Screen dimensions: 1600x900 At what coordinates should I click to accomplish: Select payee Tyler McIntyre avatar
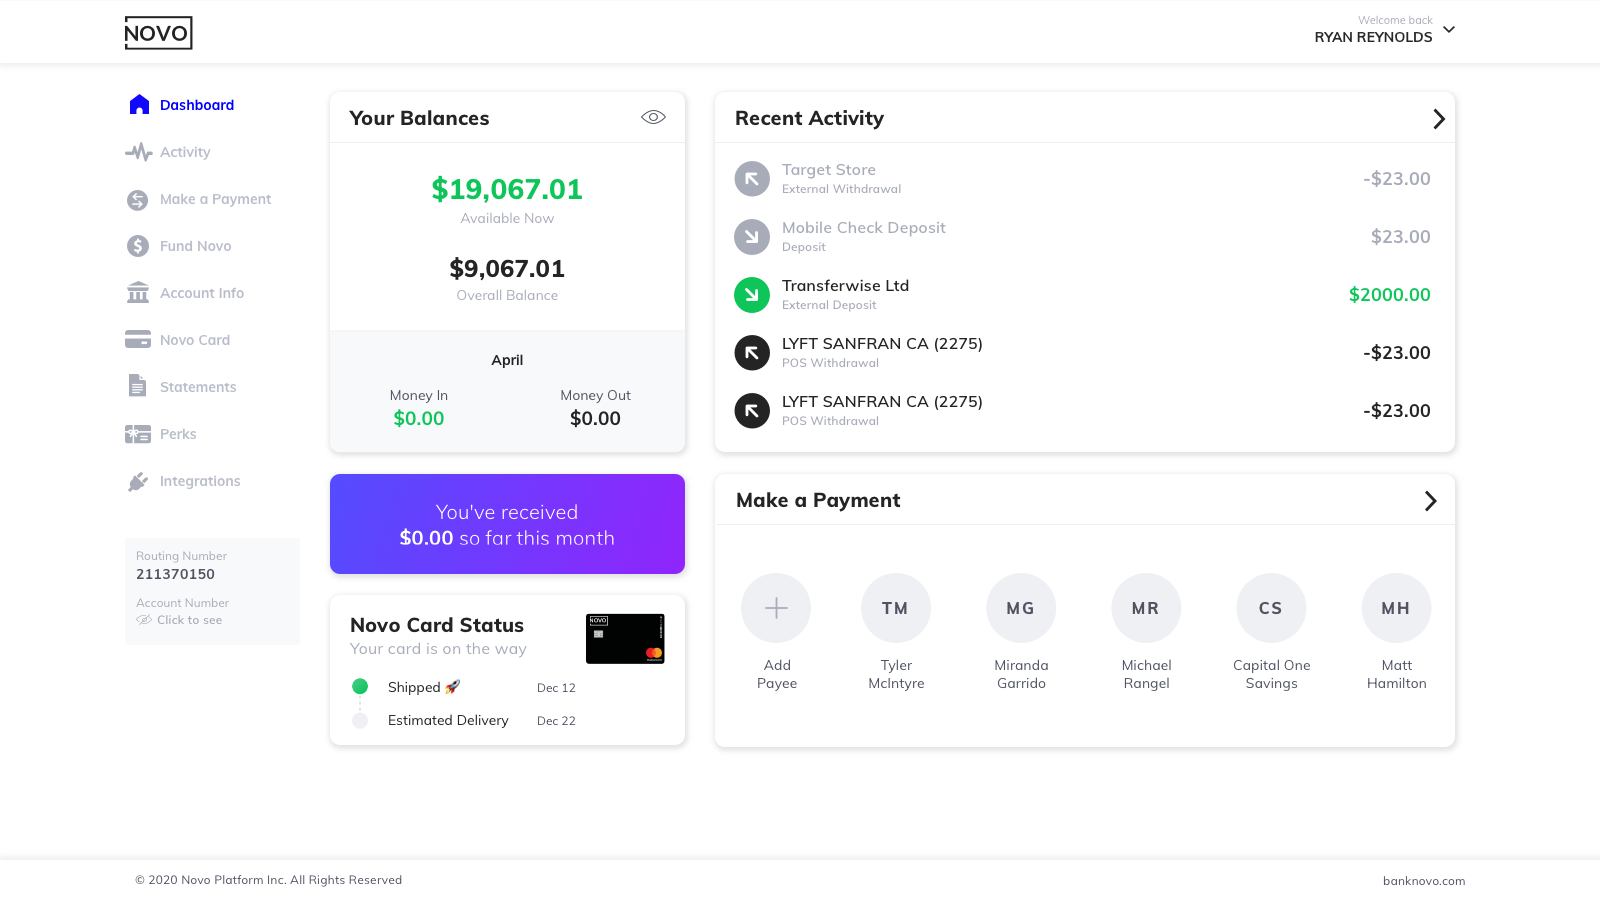pos(896,608)
